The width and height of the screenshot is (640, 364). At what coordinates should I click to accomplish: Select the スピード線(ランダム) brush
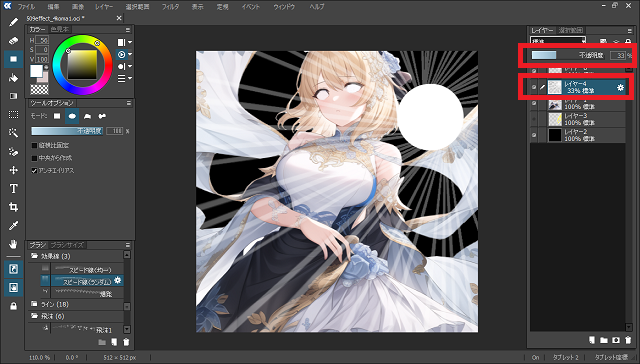[87, 281]
